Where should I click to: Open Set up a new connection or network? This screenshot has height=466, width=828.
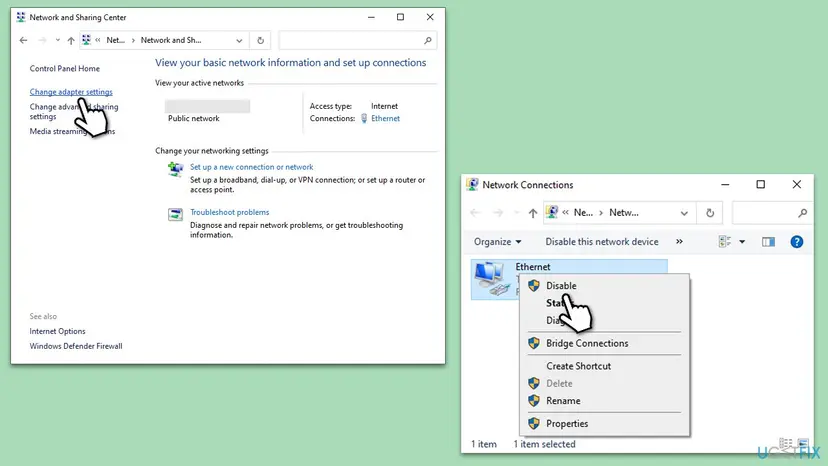[x=251, y=167]
